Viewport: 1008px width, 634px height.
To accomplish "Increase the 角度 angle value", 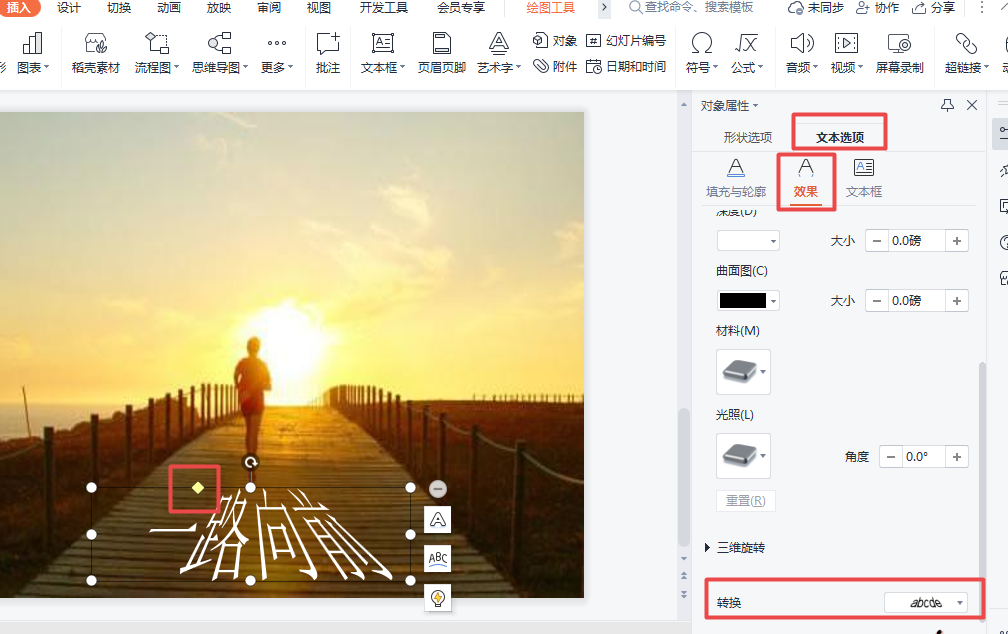I will [x=957, y=457].
